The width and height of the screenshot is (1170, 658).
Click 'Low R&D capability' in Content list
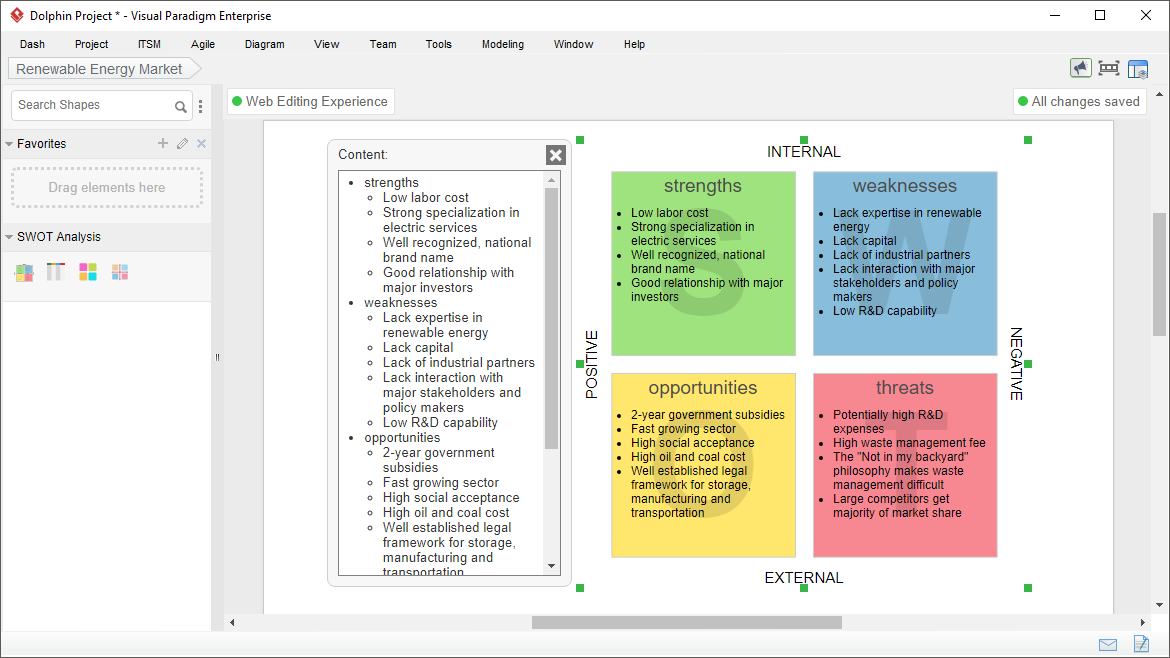pyautogui.click(x=439, y=422)
